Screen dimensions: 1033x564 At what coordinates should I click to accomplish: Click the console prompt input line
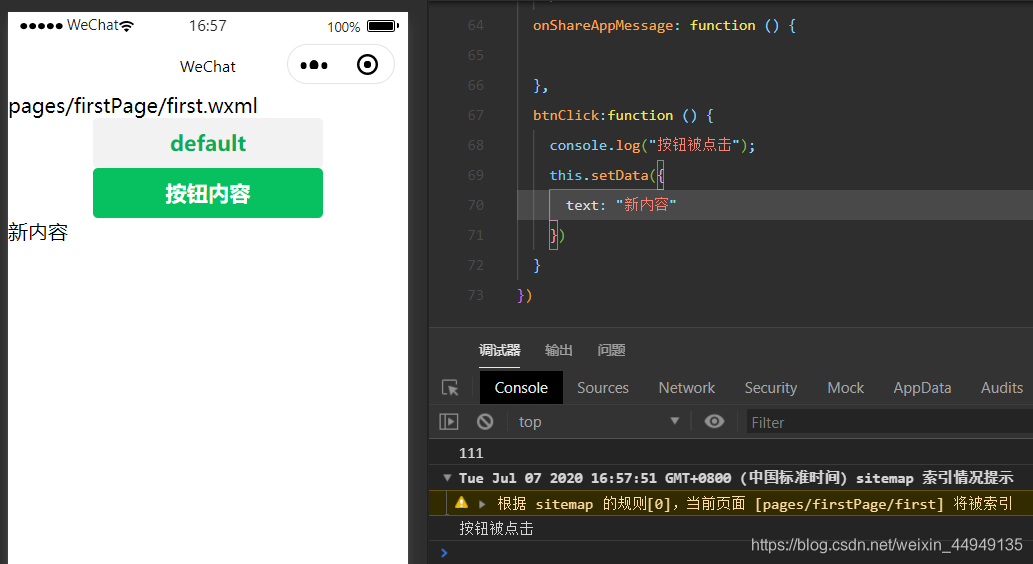click(738, 552)
